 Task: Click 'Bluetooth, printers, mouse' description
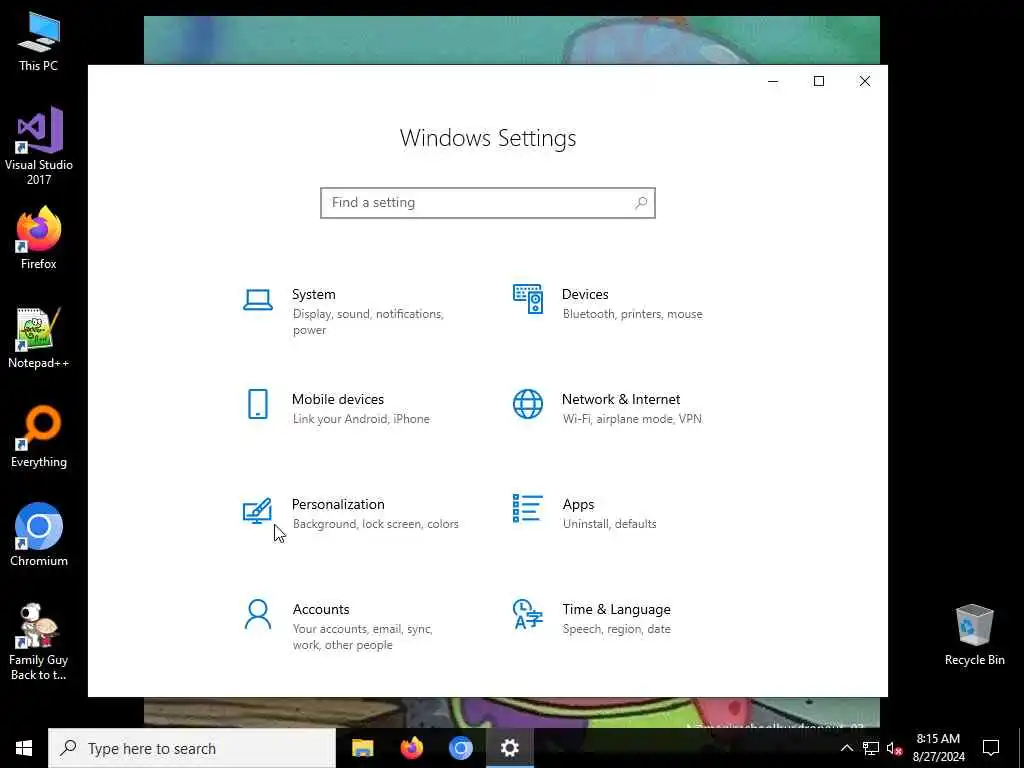633,314
